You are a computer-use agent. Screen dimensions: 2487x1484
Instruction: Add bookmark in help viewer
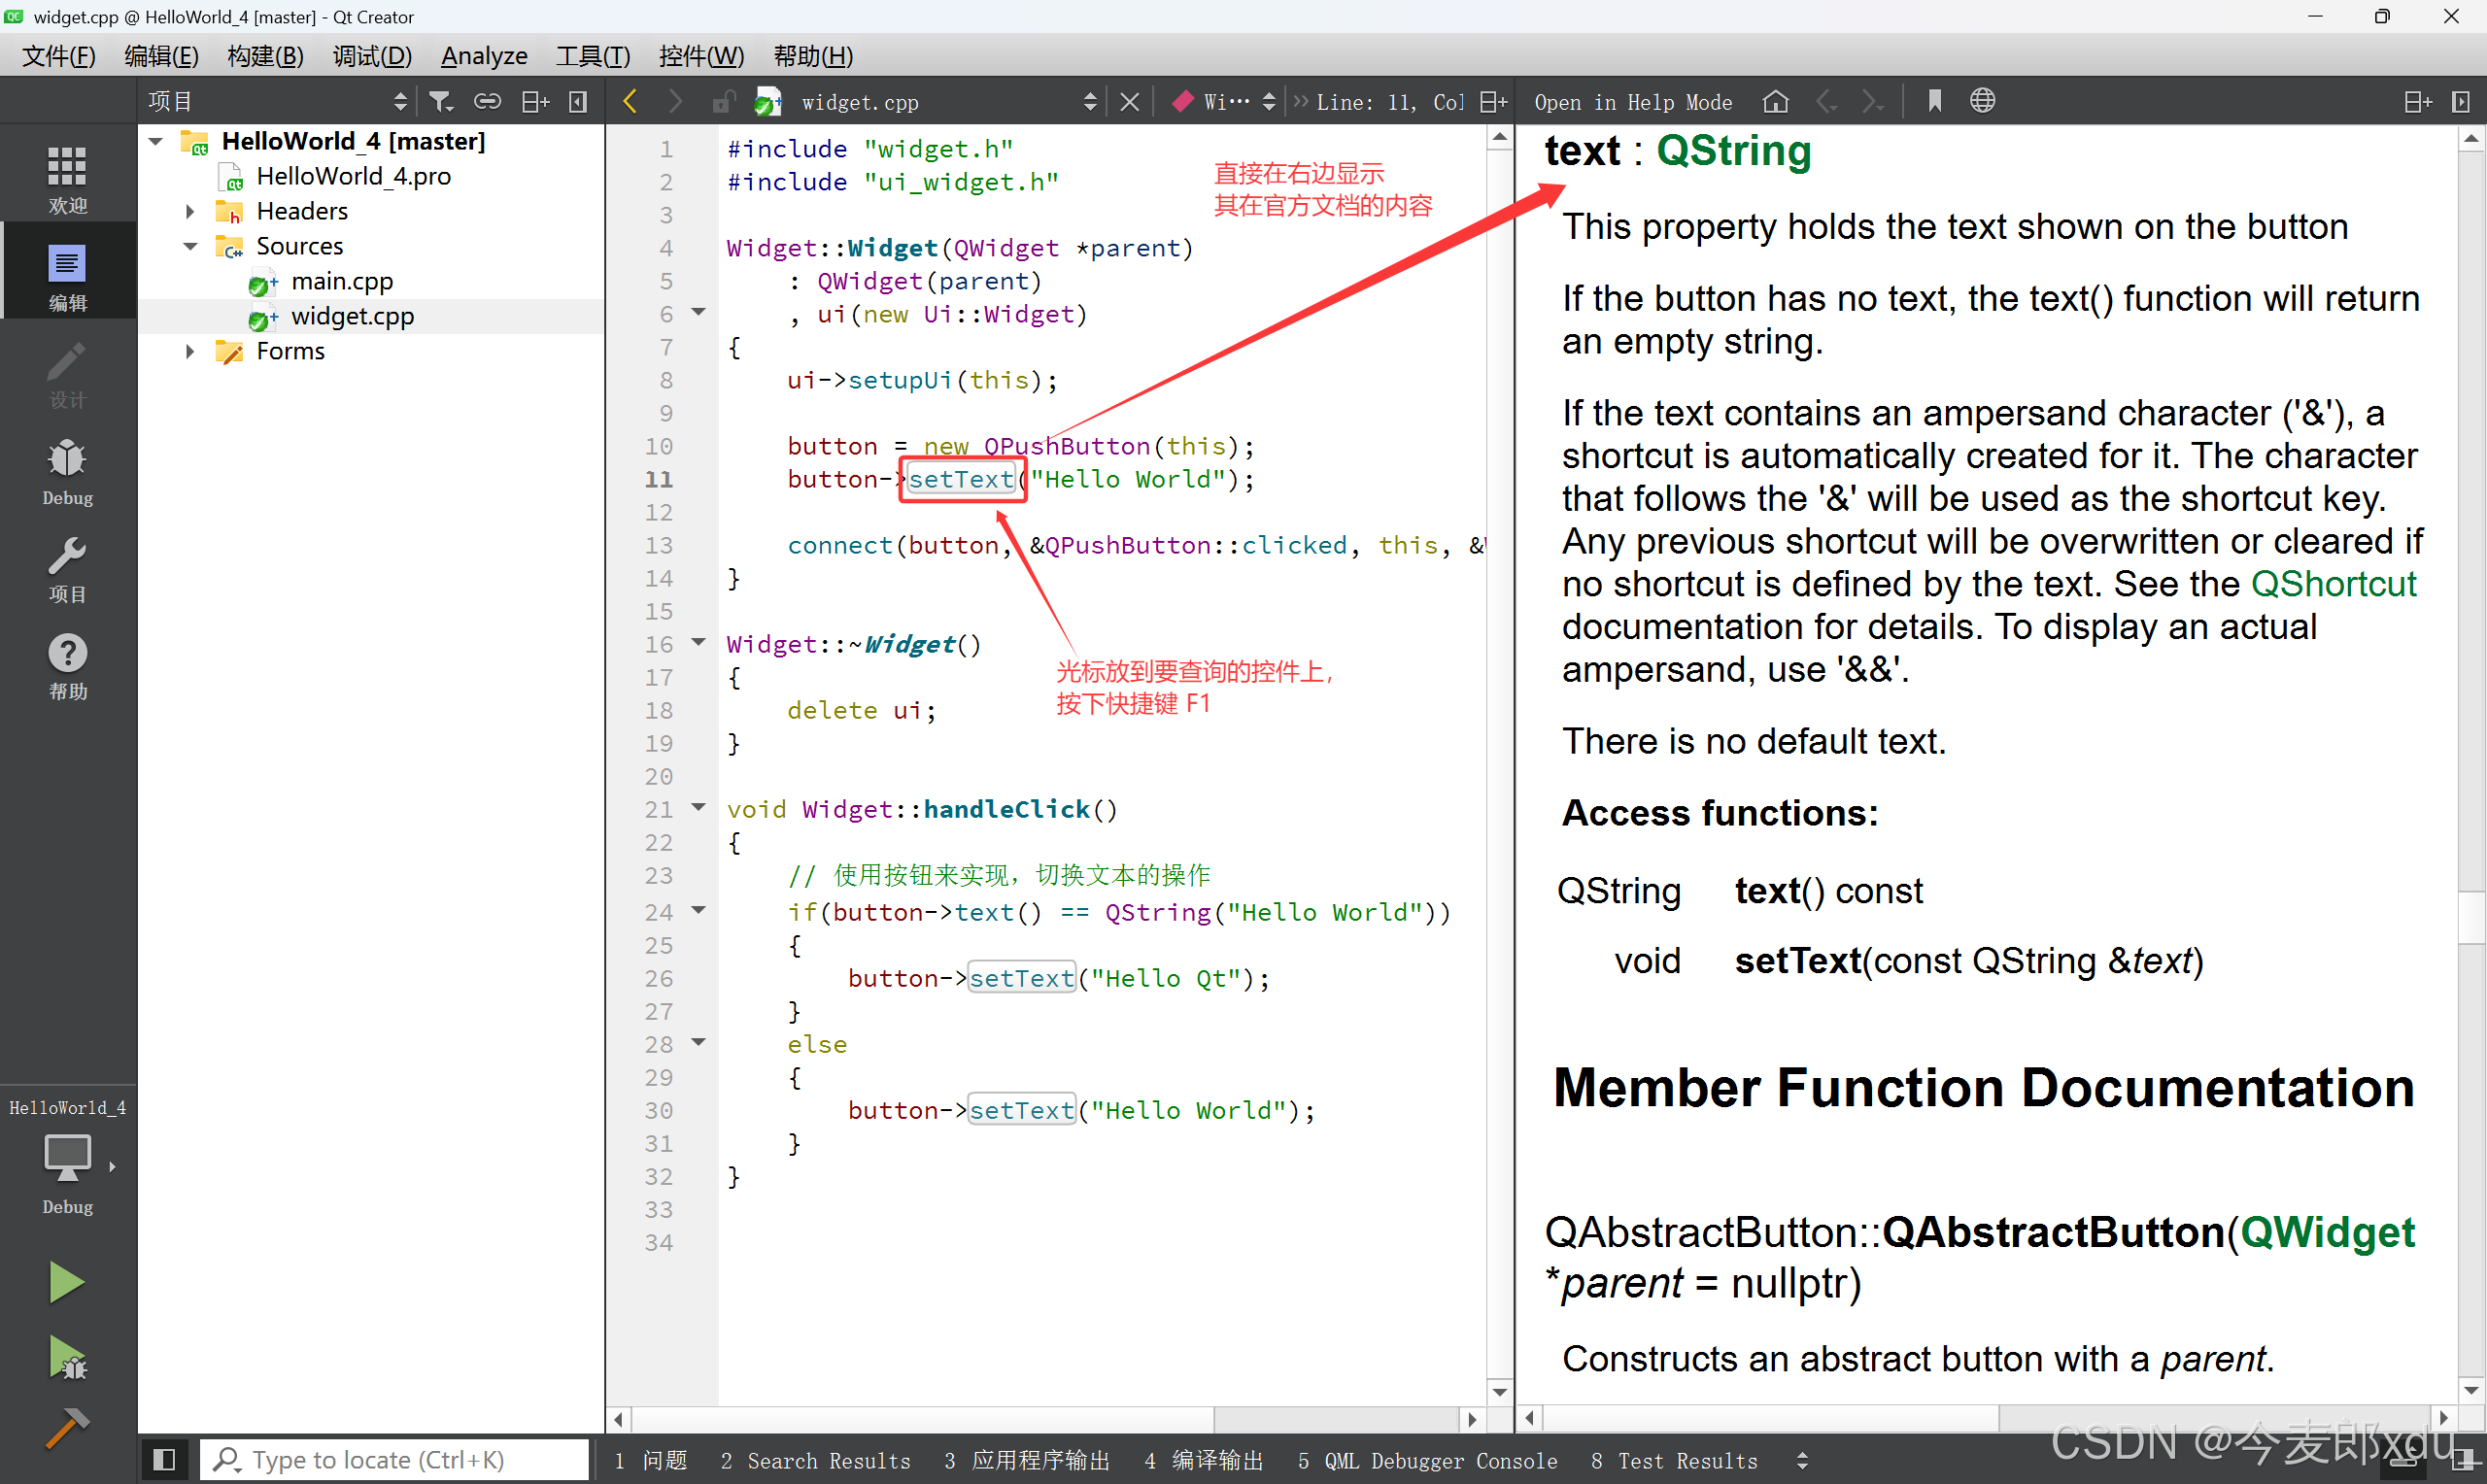click(x=1934, y=102)
